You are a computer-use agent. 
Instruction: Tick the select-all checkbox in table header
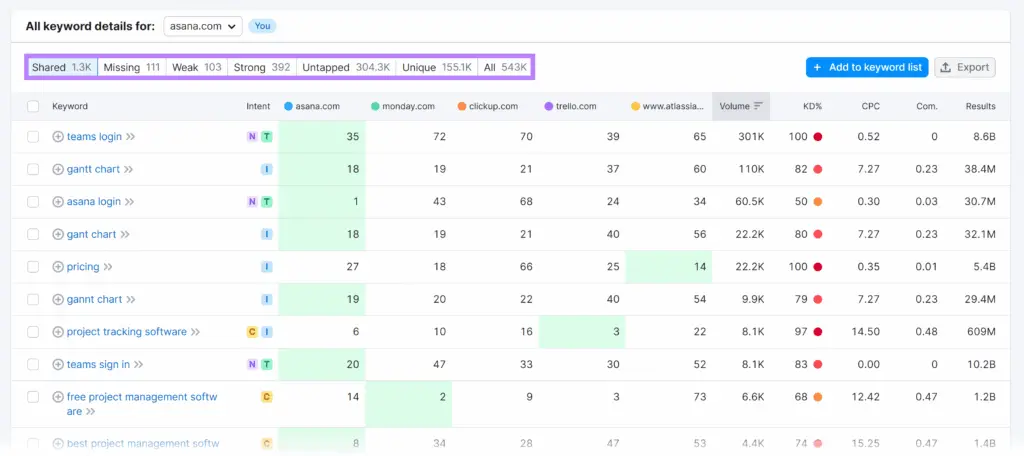pos(33,106)
